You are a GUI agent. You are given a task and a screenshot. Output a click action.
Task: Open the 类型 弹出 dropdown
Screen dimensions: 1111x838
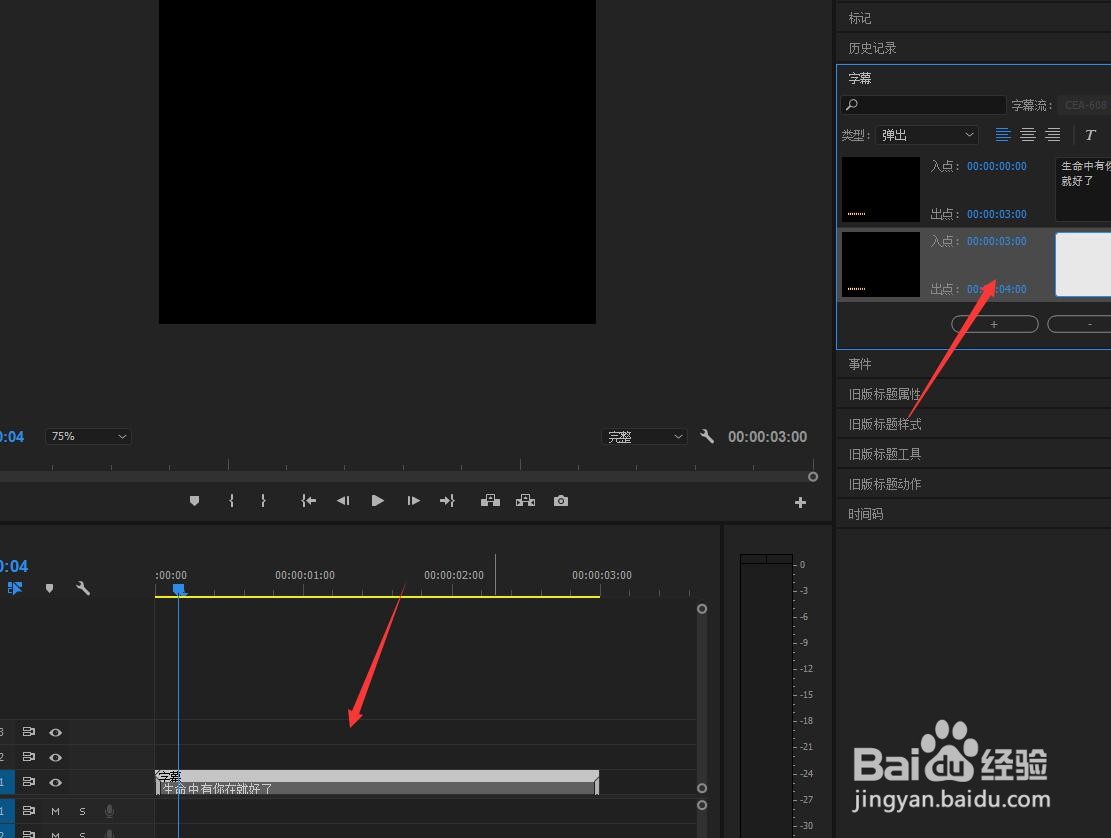coord(927,135)
